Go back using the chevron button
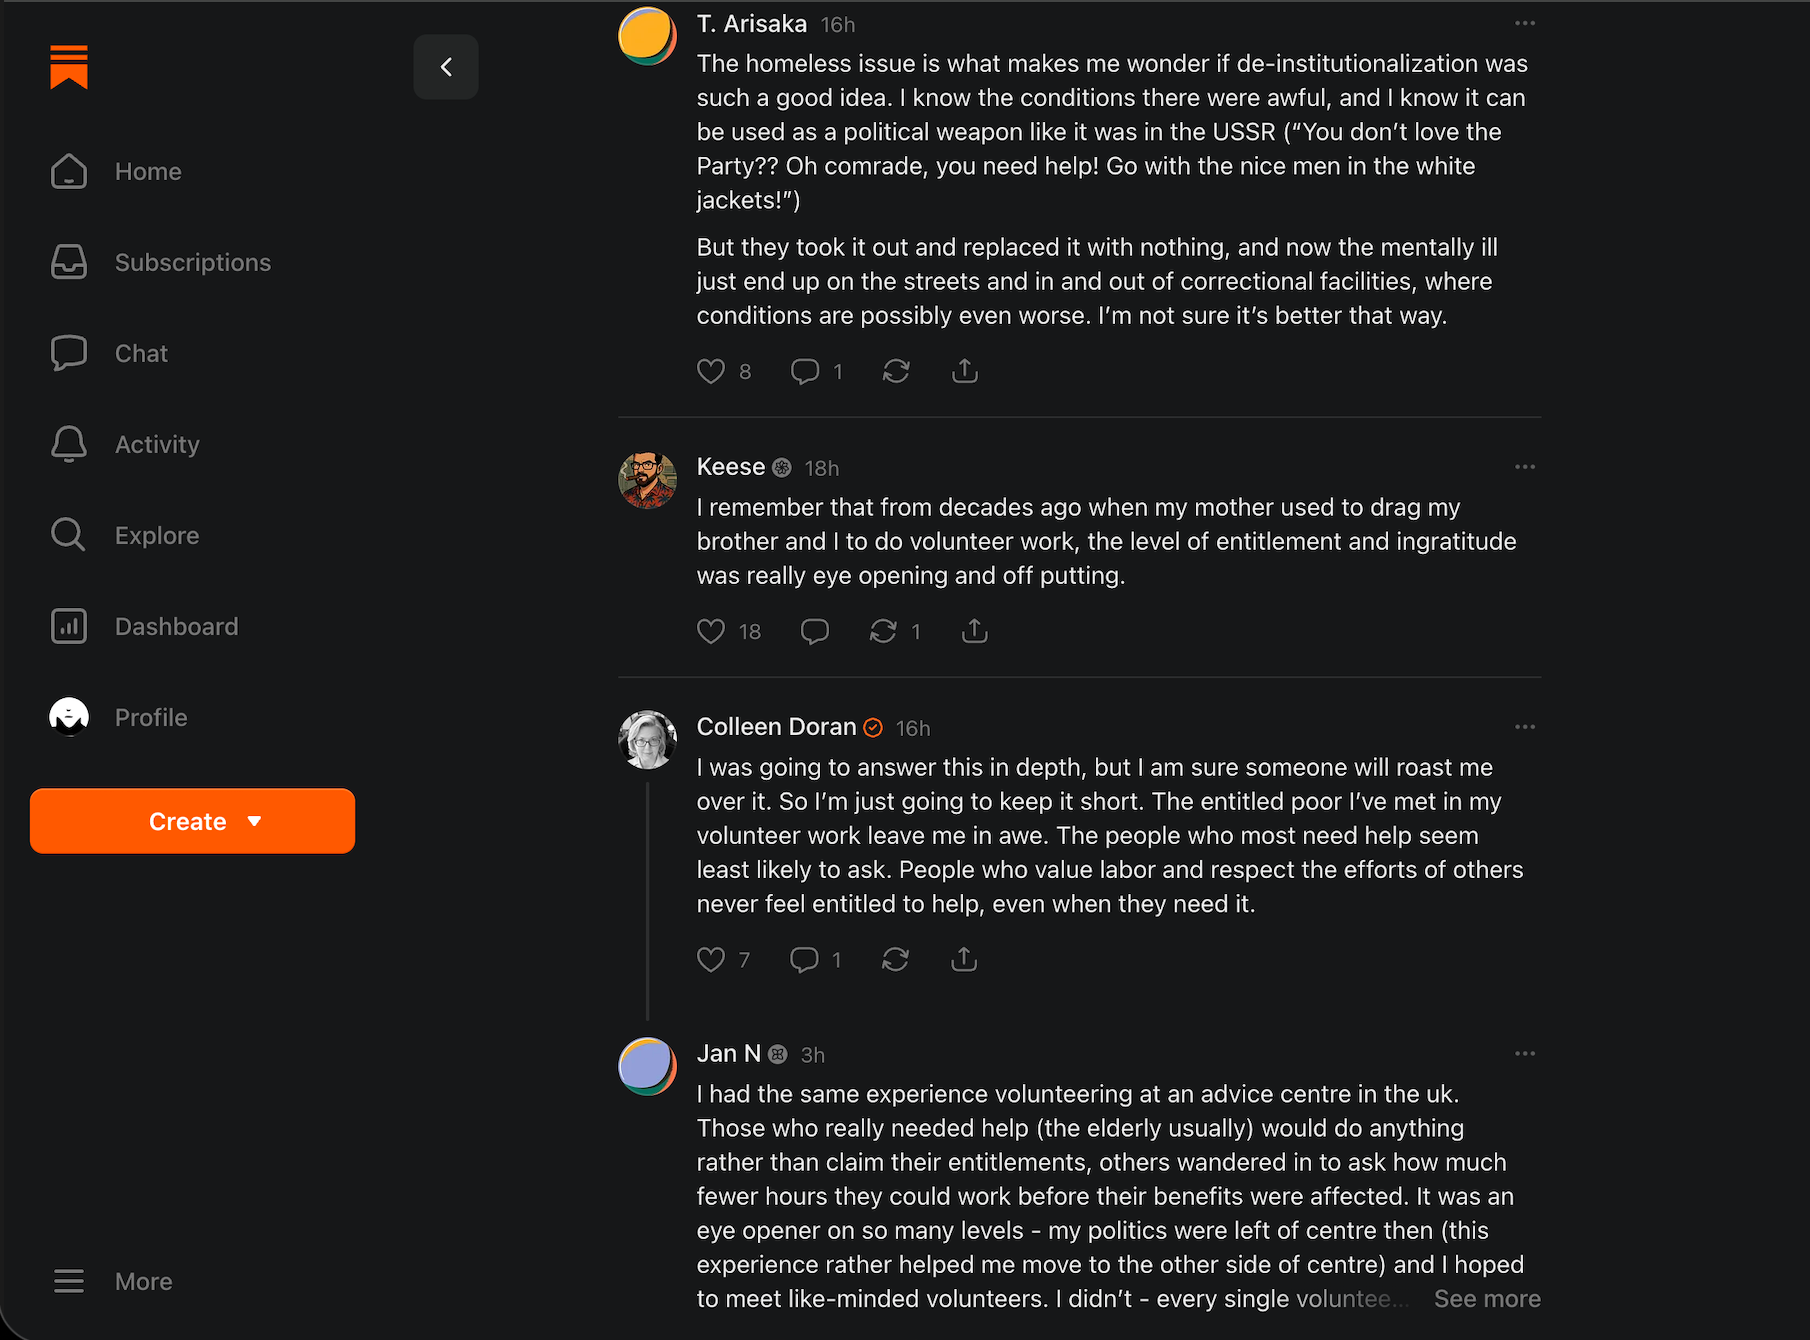Screen dimensions: 1810x1340 tap(446, 67)
